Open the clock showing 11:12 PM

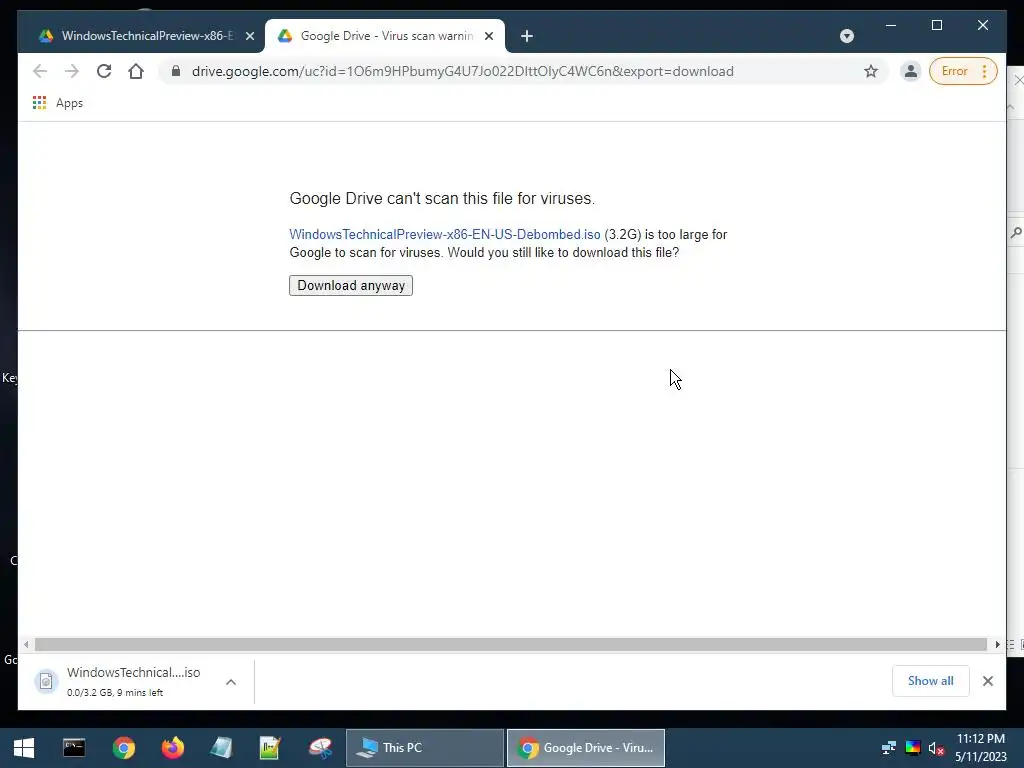pyautogui.click(x=981, y=748)
